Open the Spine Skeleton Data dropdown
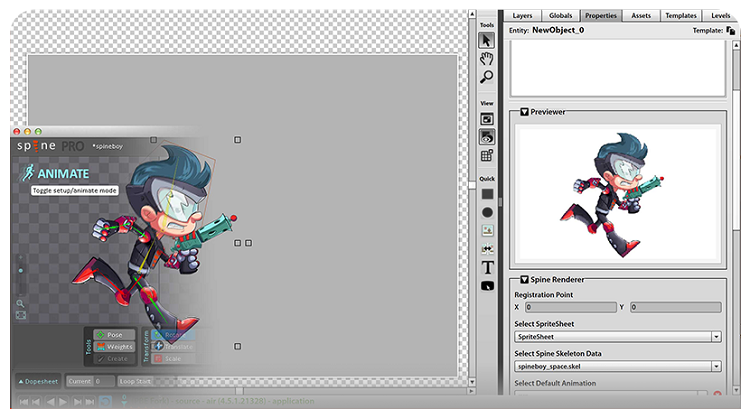 [x=618, y=366]
